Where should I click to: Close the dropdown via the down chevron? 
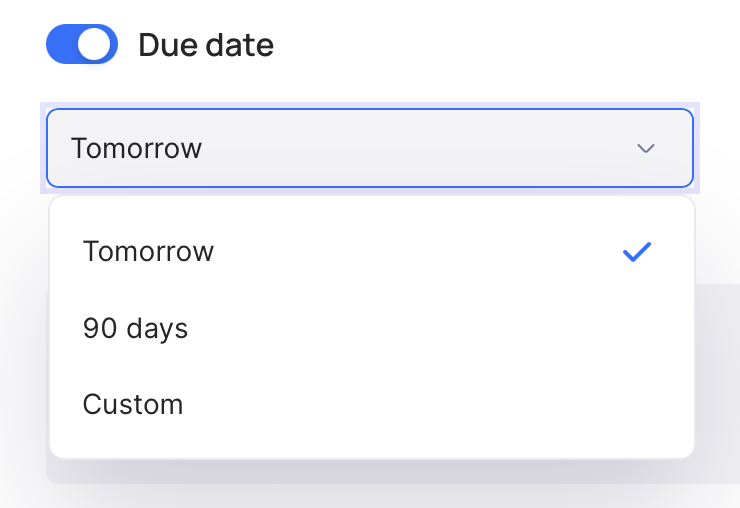(x=646, y=149)
